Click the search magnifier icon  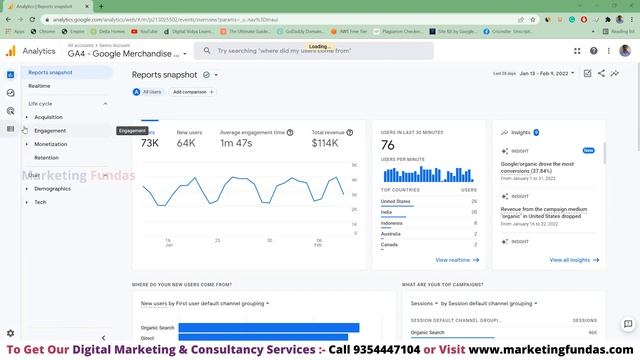click(207, 51)
